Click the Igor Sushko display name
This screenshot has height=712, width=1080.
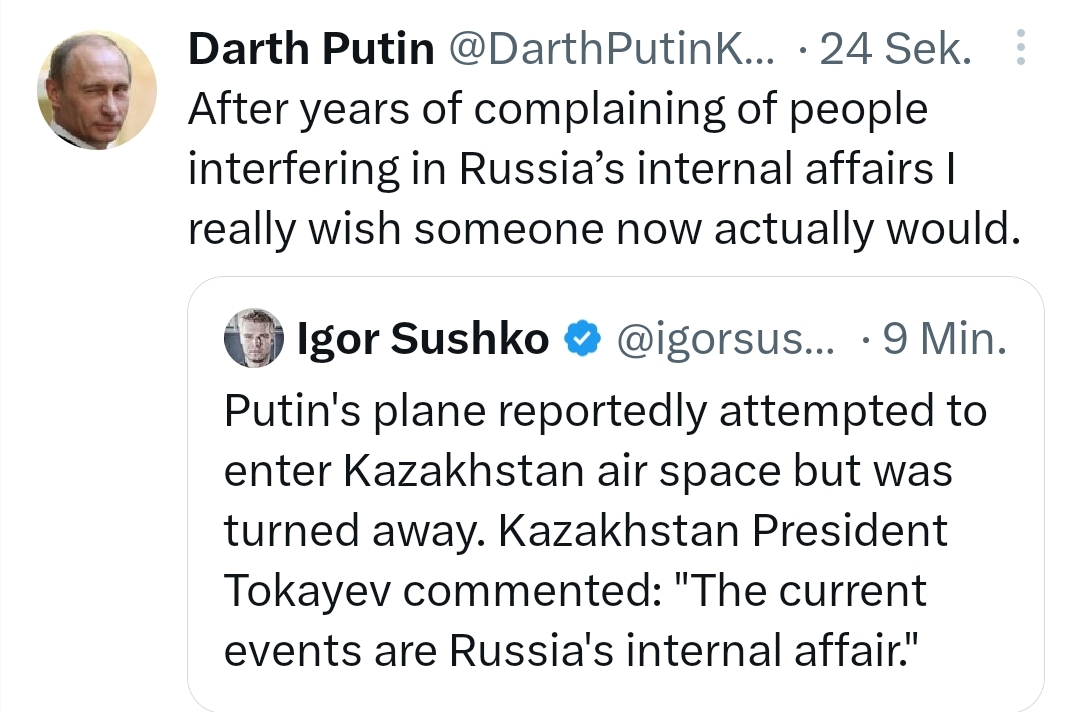[x=423, y=339]
